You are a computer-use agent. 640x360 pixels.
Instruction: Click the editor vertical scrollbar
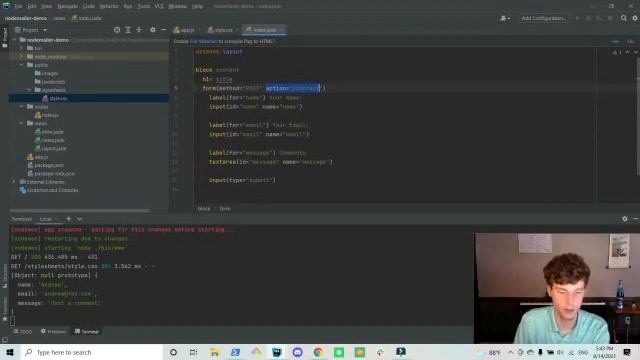click(x=638, y=116)
